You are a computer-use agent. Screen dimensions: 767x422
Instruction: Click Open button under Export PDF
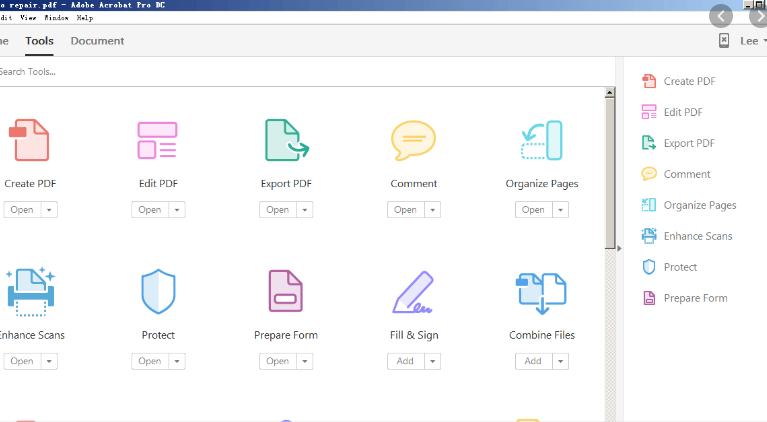coord(278,210)
